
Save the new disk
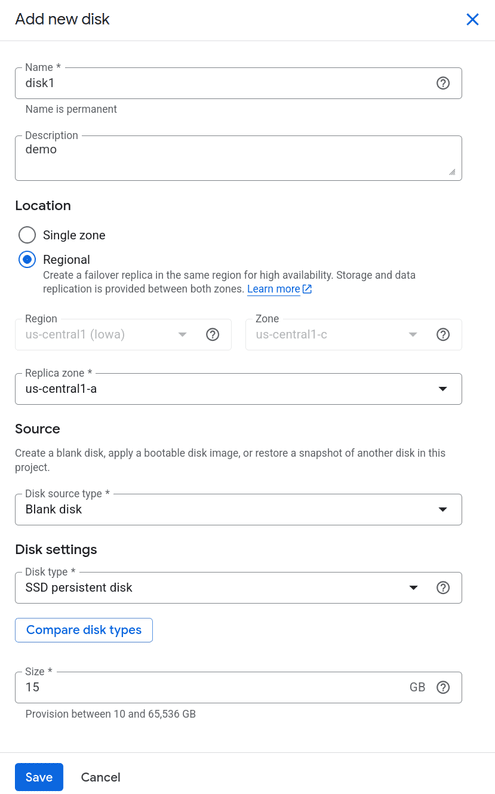(39, 777)
